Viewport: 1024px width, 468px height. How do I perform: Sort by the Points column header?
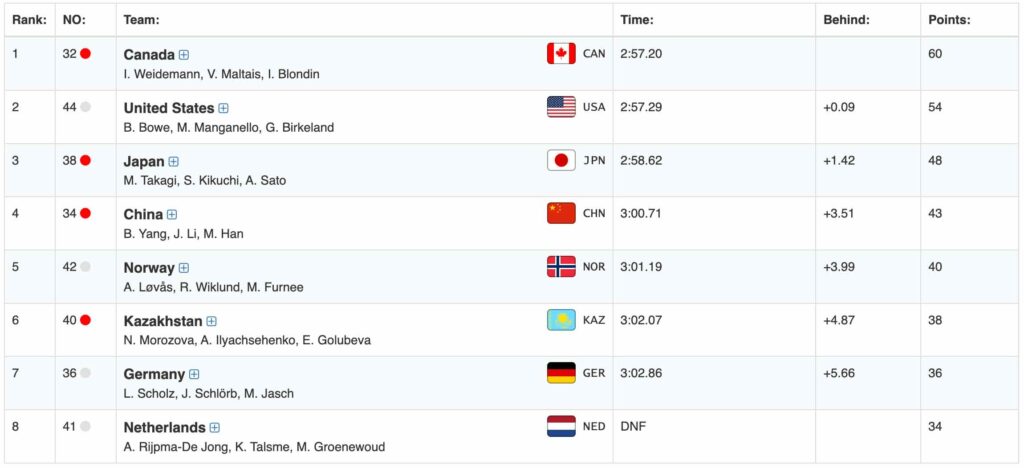pos(949,20)
